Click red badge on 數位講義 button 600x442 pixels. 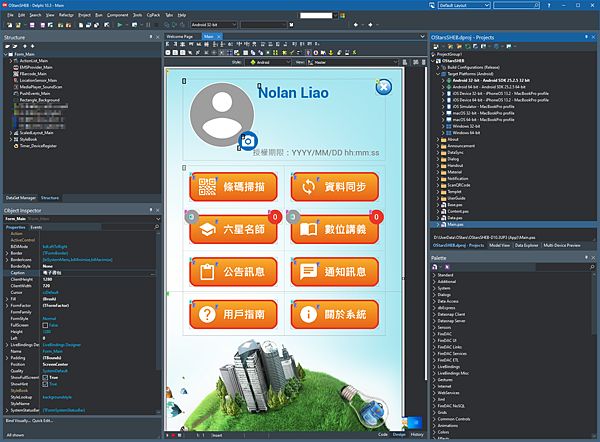376,217
